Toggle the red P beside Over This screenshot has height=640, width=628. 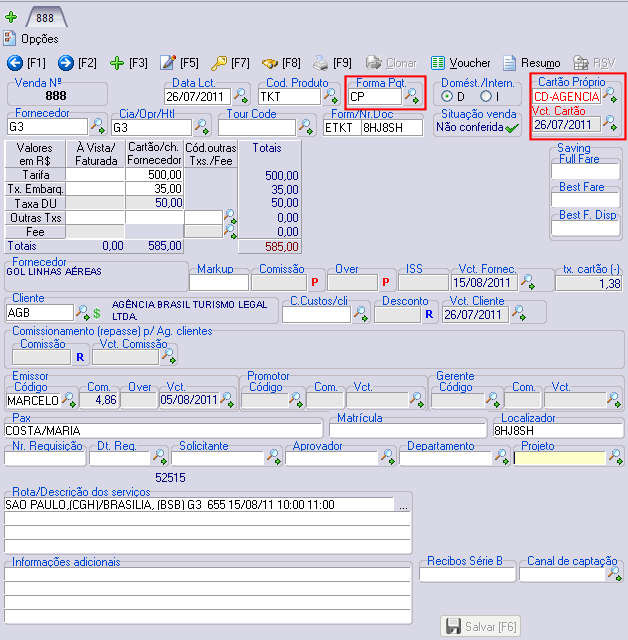point(386,282)
